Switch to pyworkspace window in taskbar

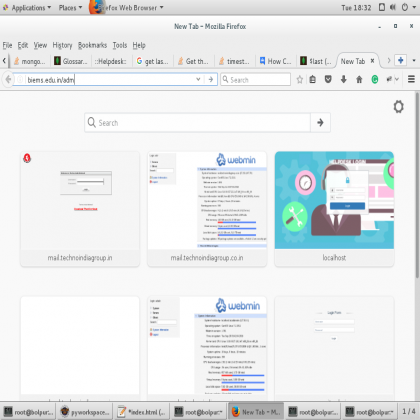pos(85,412)
